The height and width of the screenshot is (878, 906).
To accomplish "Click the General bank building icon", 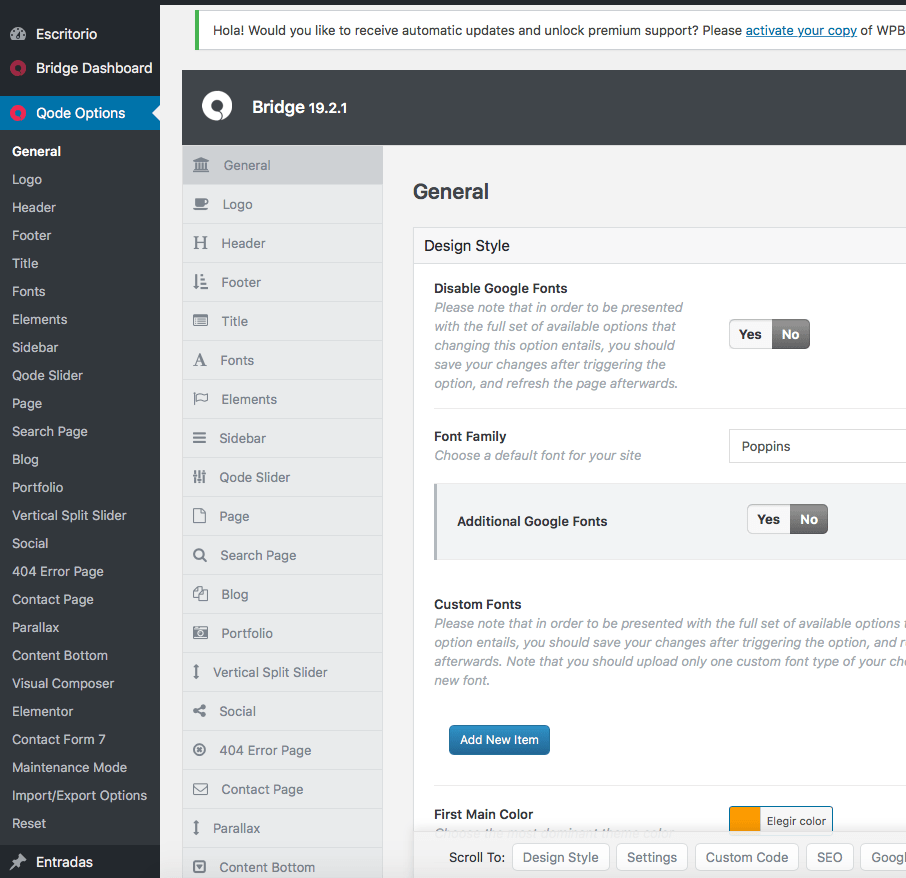I will tap(200, 165).
